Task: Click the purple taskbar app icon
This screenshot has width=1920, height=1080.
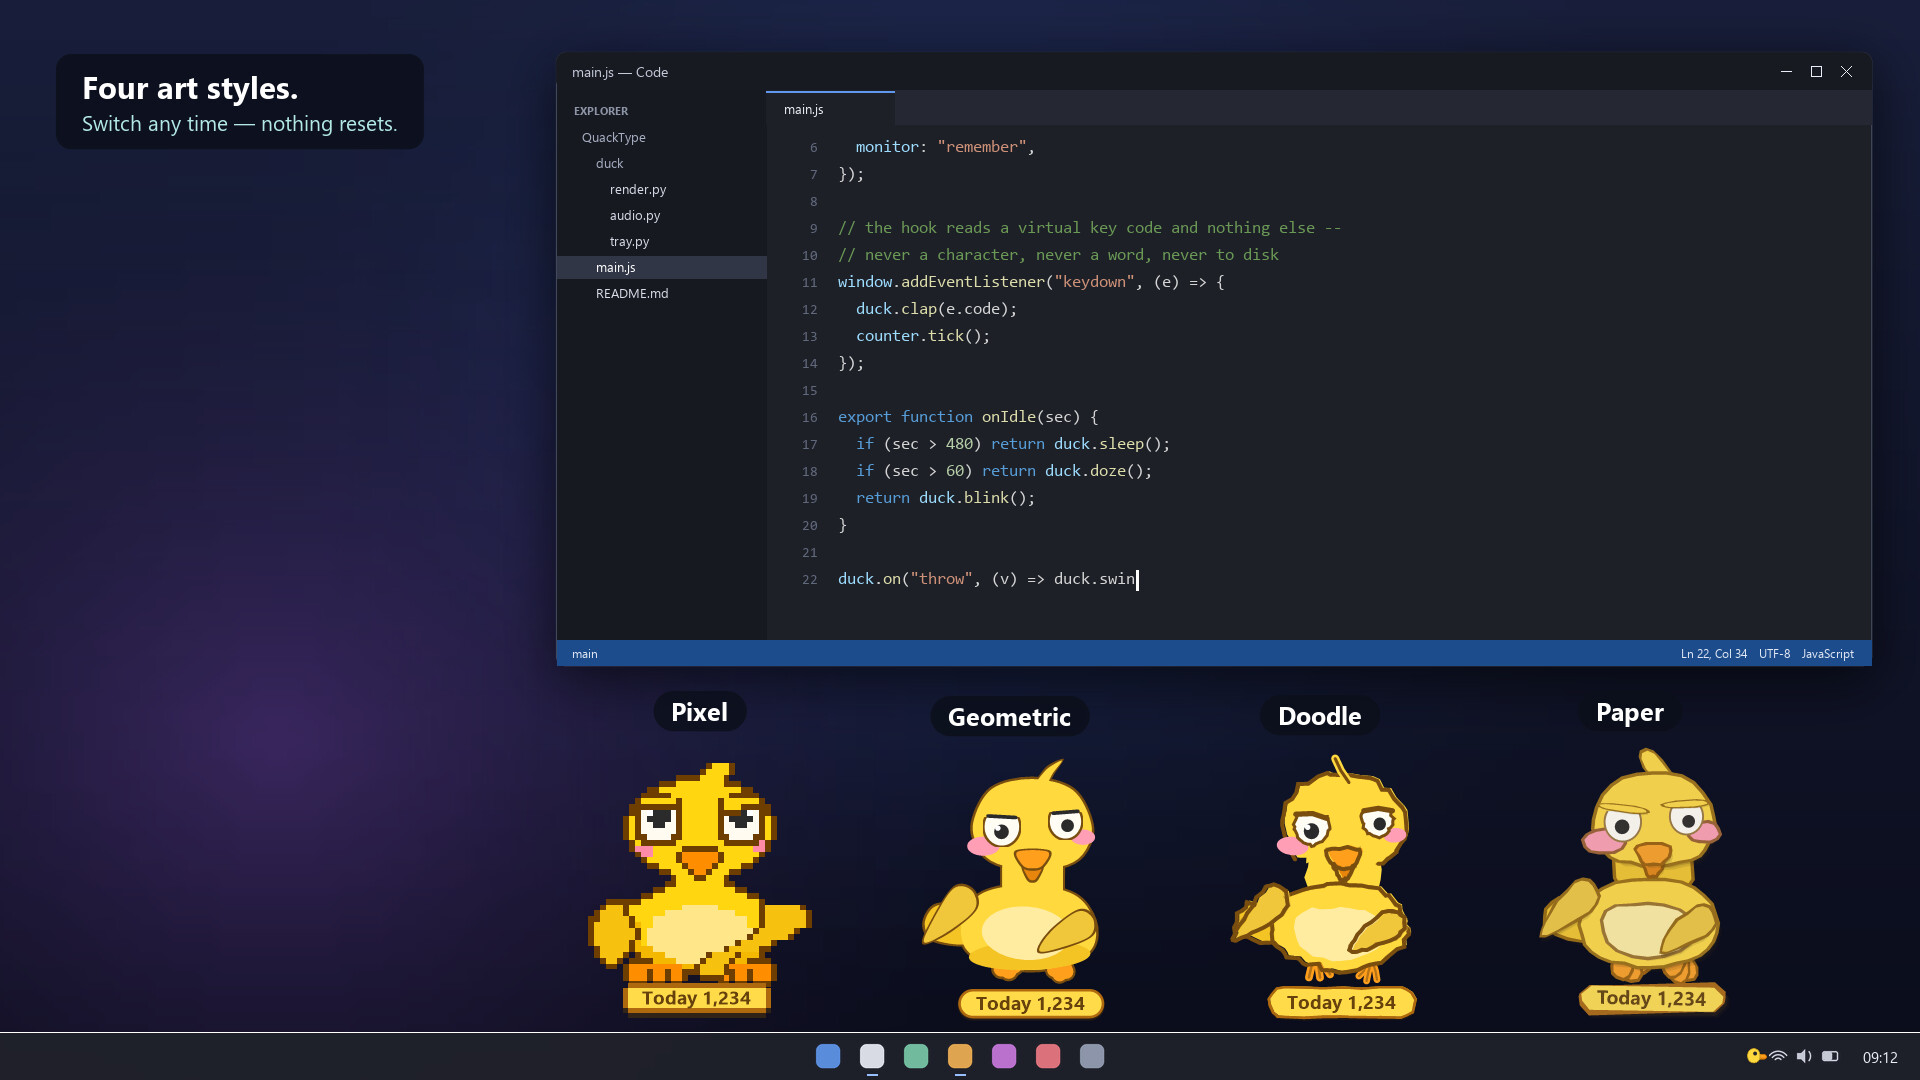Action: [x=1004, y=1056]
